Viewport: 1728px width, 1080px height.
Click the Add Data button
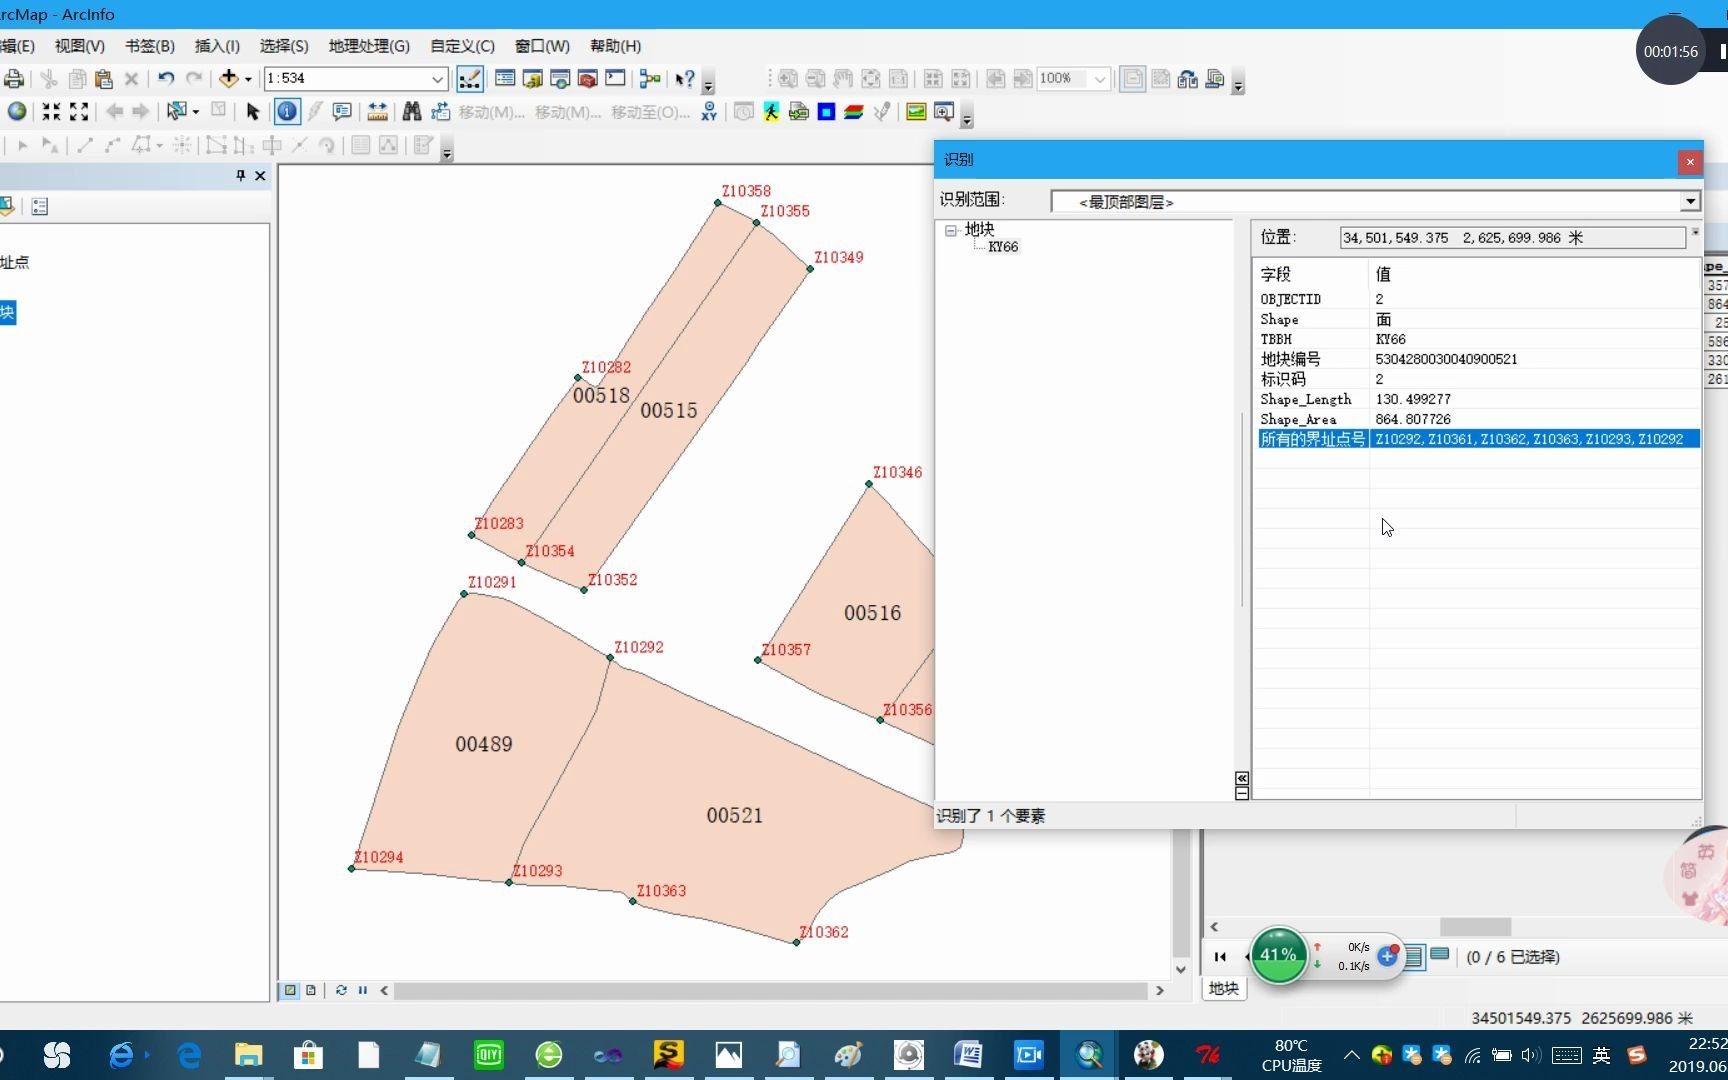(x=229, y=79)
